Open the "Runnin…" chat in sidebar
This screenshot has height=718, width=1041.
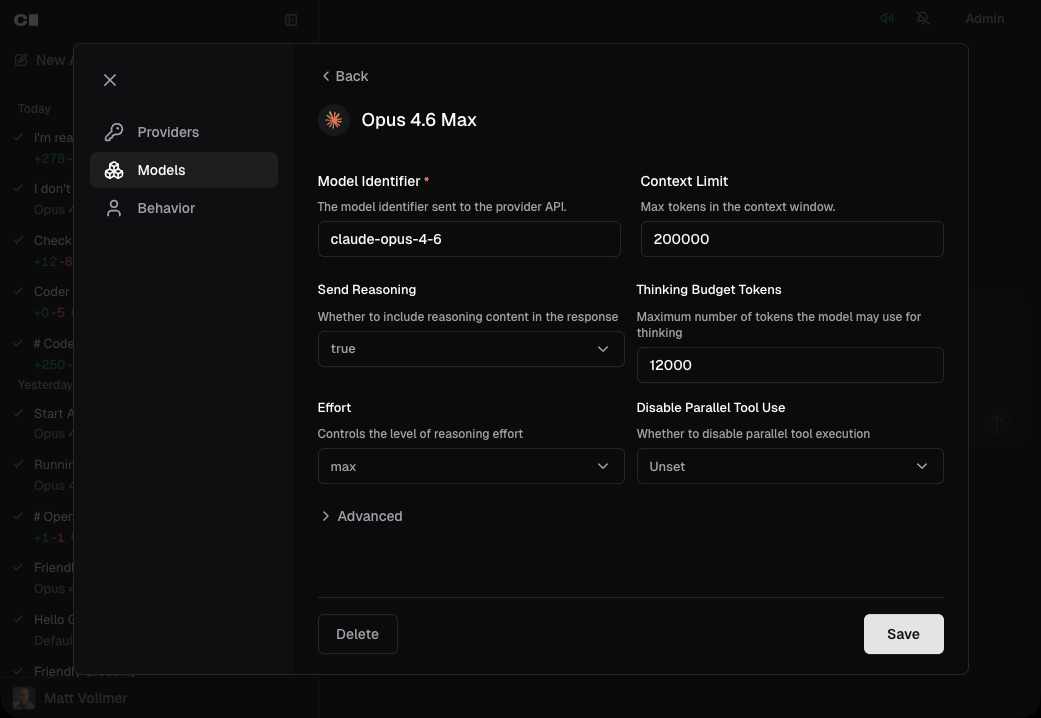[43, 475]
